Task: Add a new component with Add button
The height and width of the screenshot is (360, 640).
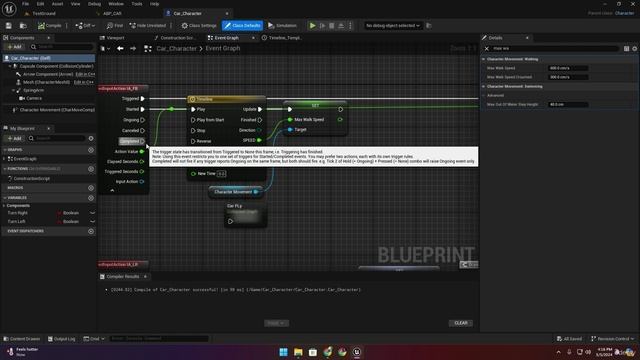Action: pos(14,47)
